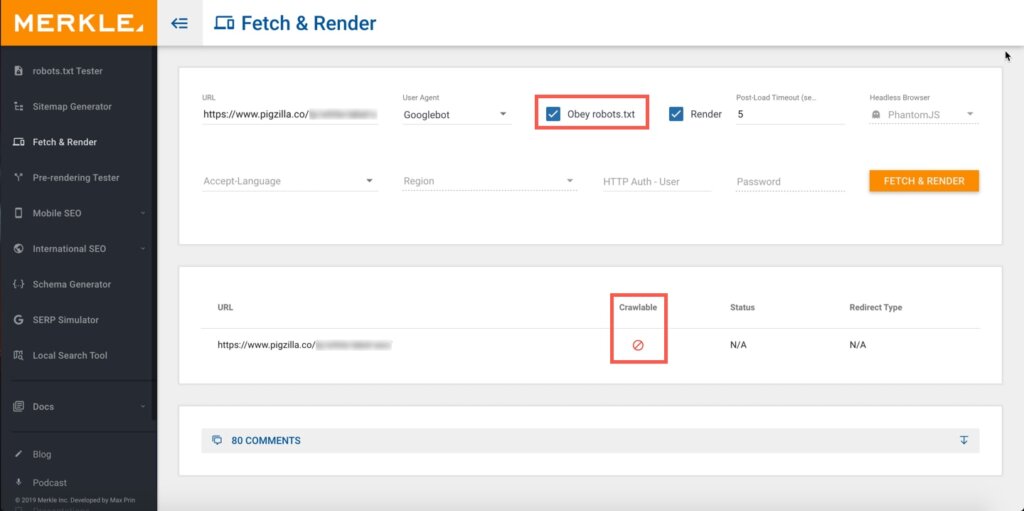Image resolution: width=1024 pixels, height=511 pixels.
Task: Expand the Mobile SEO menu
Action: click(x=78, y=213)
